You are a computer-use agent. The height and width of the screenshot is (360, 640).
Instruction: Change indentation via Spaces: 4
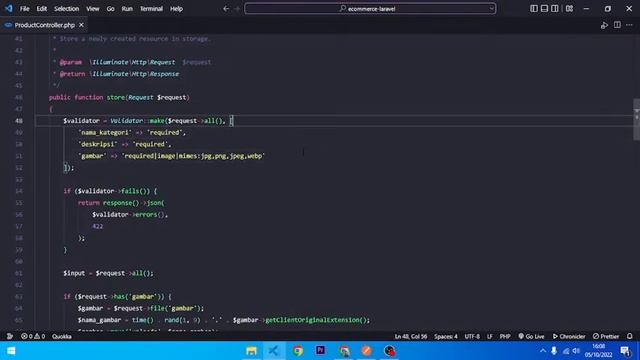(x=446, y=336)
